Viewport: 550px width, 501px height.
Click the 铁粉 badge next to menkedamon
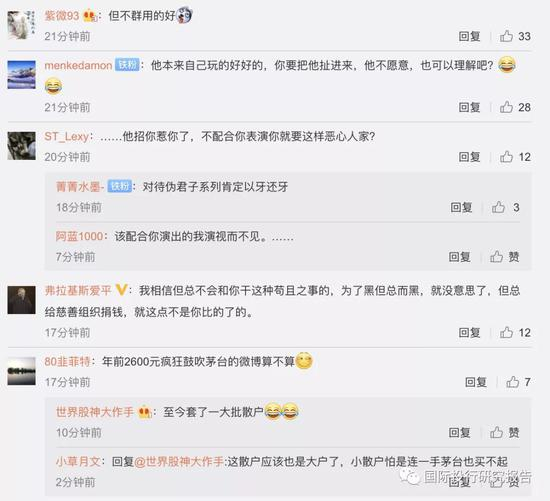click(127, 65)
